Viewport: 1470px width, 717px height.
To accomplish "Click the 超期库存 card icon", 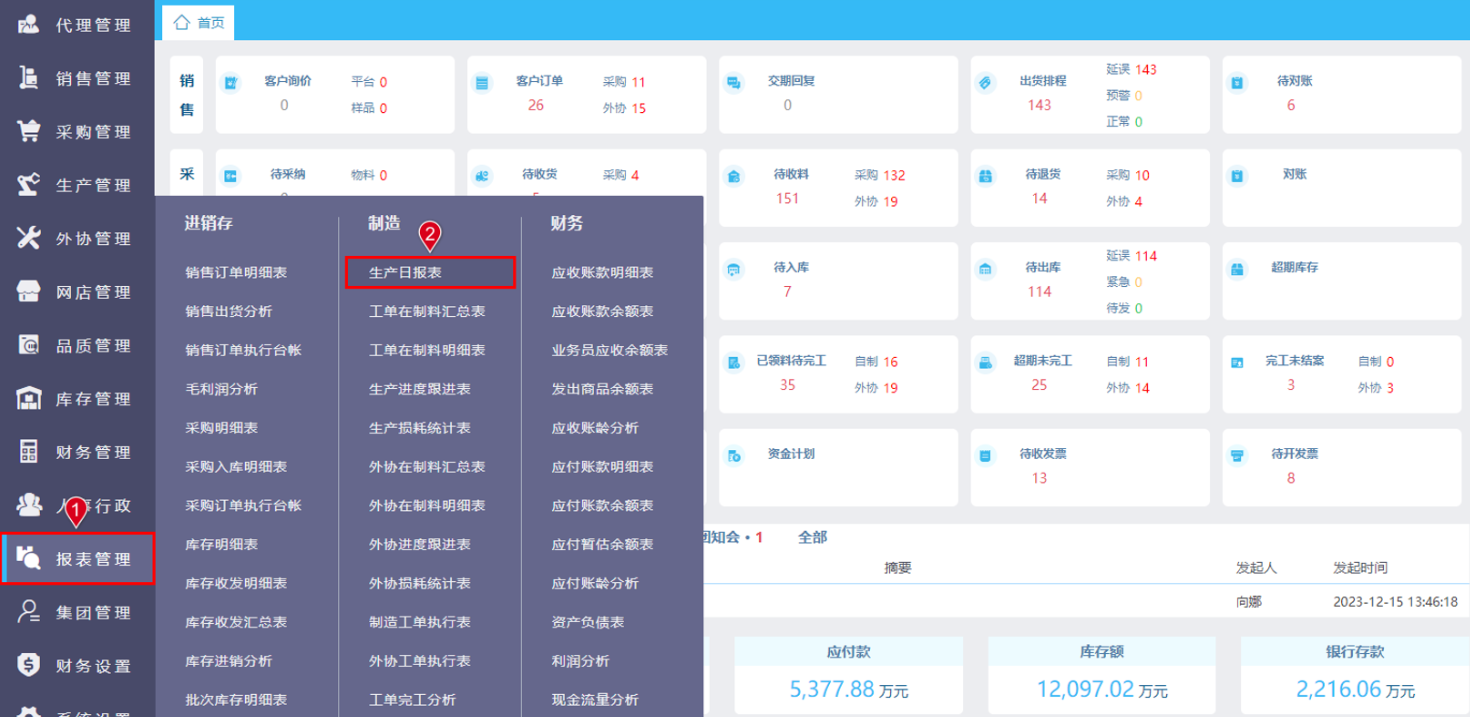I will click(x=1238, y=270).
